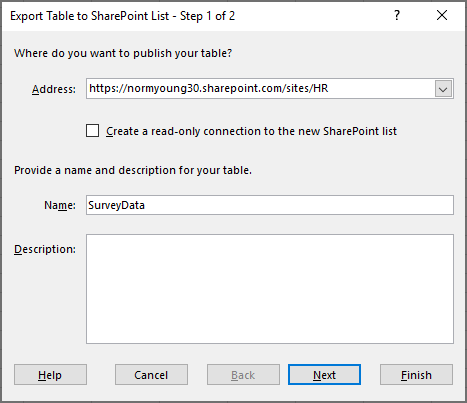Click the Back button
The height and width of the screenshot is (403, 467).
(243, 375)
